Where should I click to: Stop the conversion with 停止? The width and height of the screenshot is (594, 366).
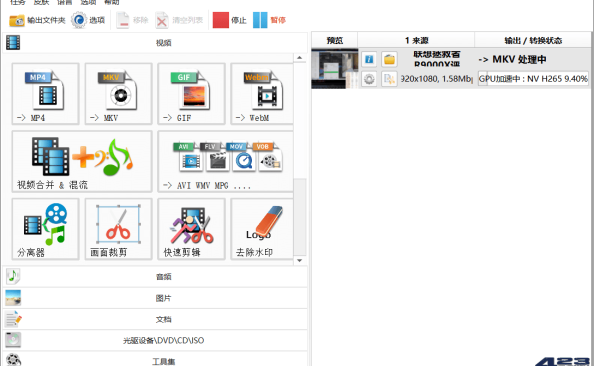coord(230,20)
